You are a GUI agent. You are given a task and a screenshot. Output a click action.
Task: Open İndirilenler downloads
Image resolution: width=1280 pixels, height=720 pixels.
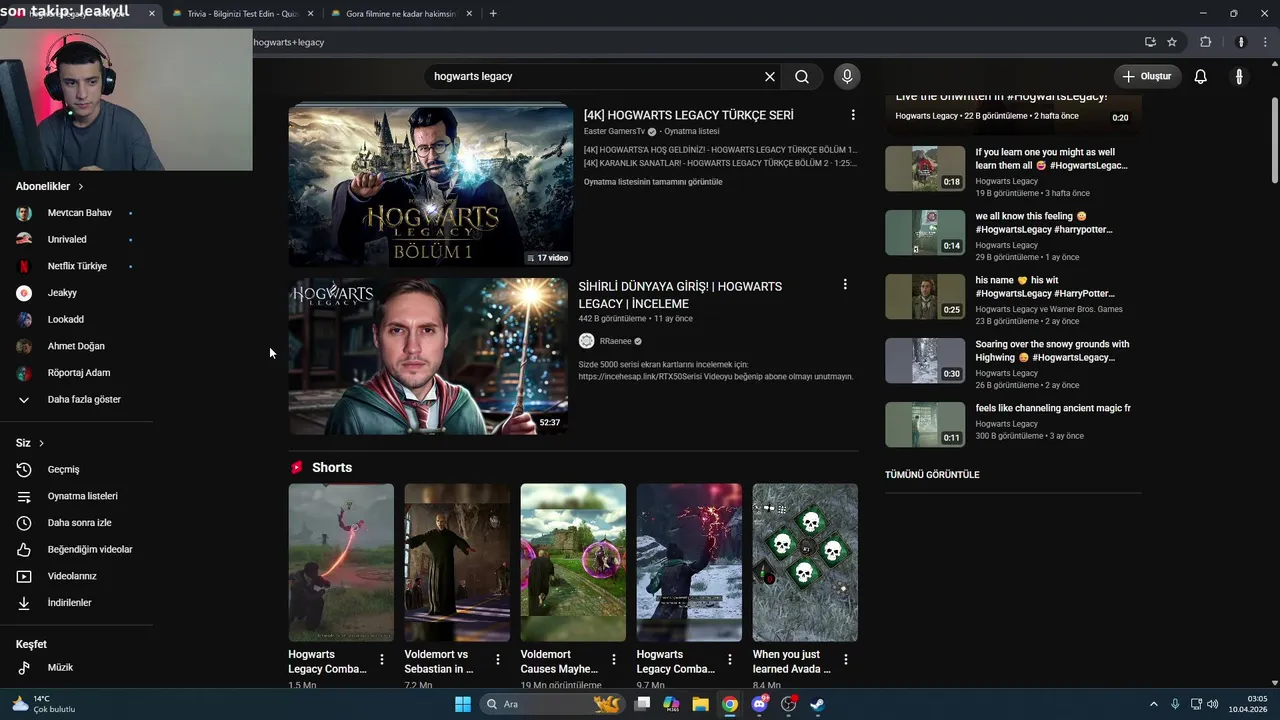77,603
